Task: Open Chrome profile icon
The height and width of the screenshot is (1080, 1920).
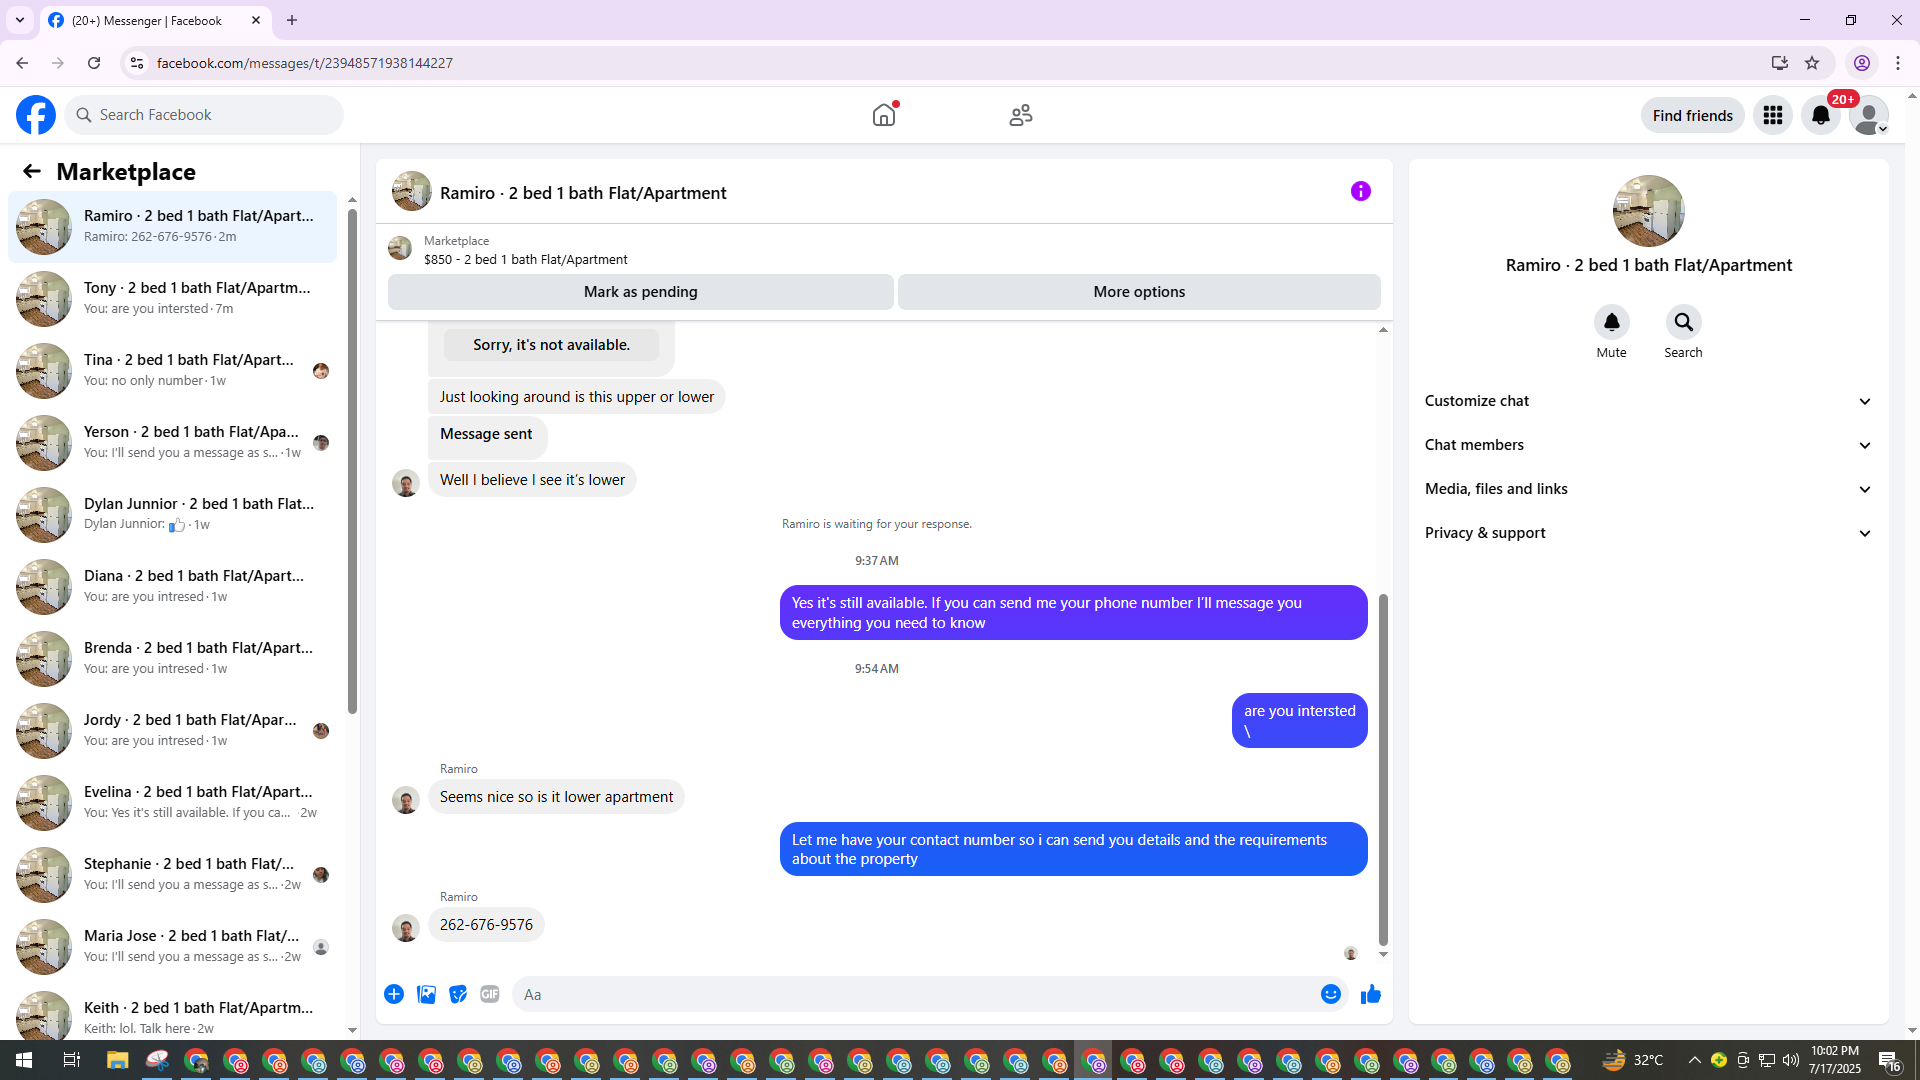Action: (x=1862, y=63)
